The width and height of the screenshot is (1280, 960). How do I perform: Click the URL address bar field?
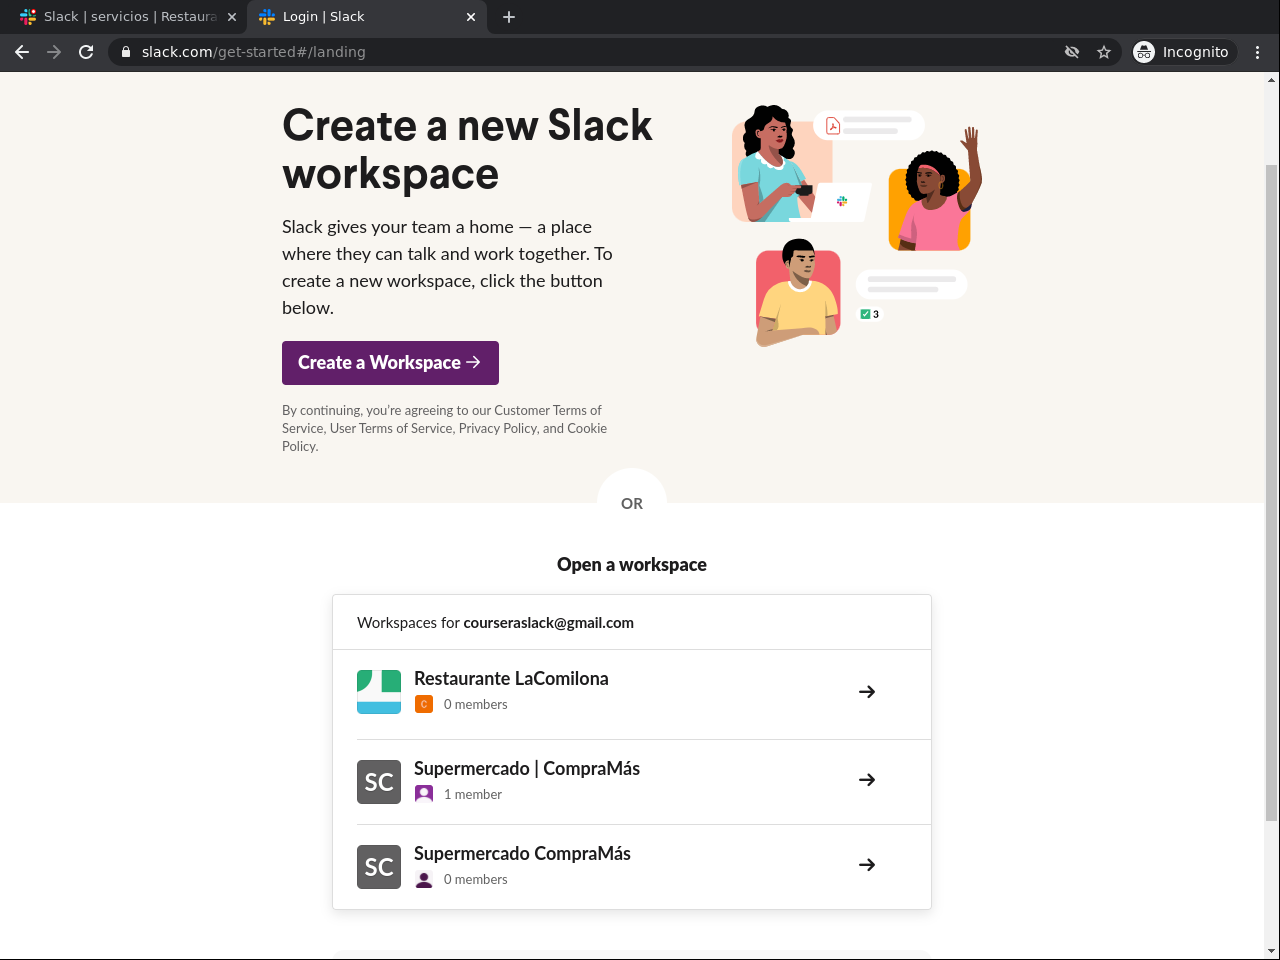600,52
